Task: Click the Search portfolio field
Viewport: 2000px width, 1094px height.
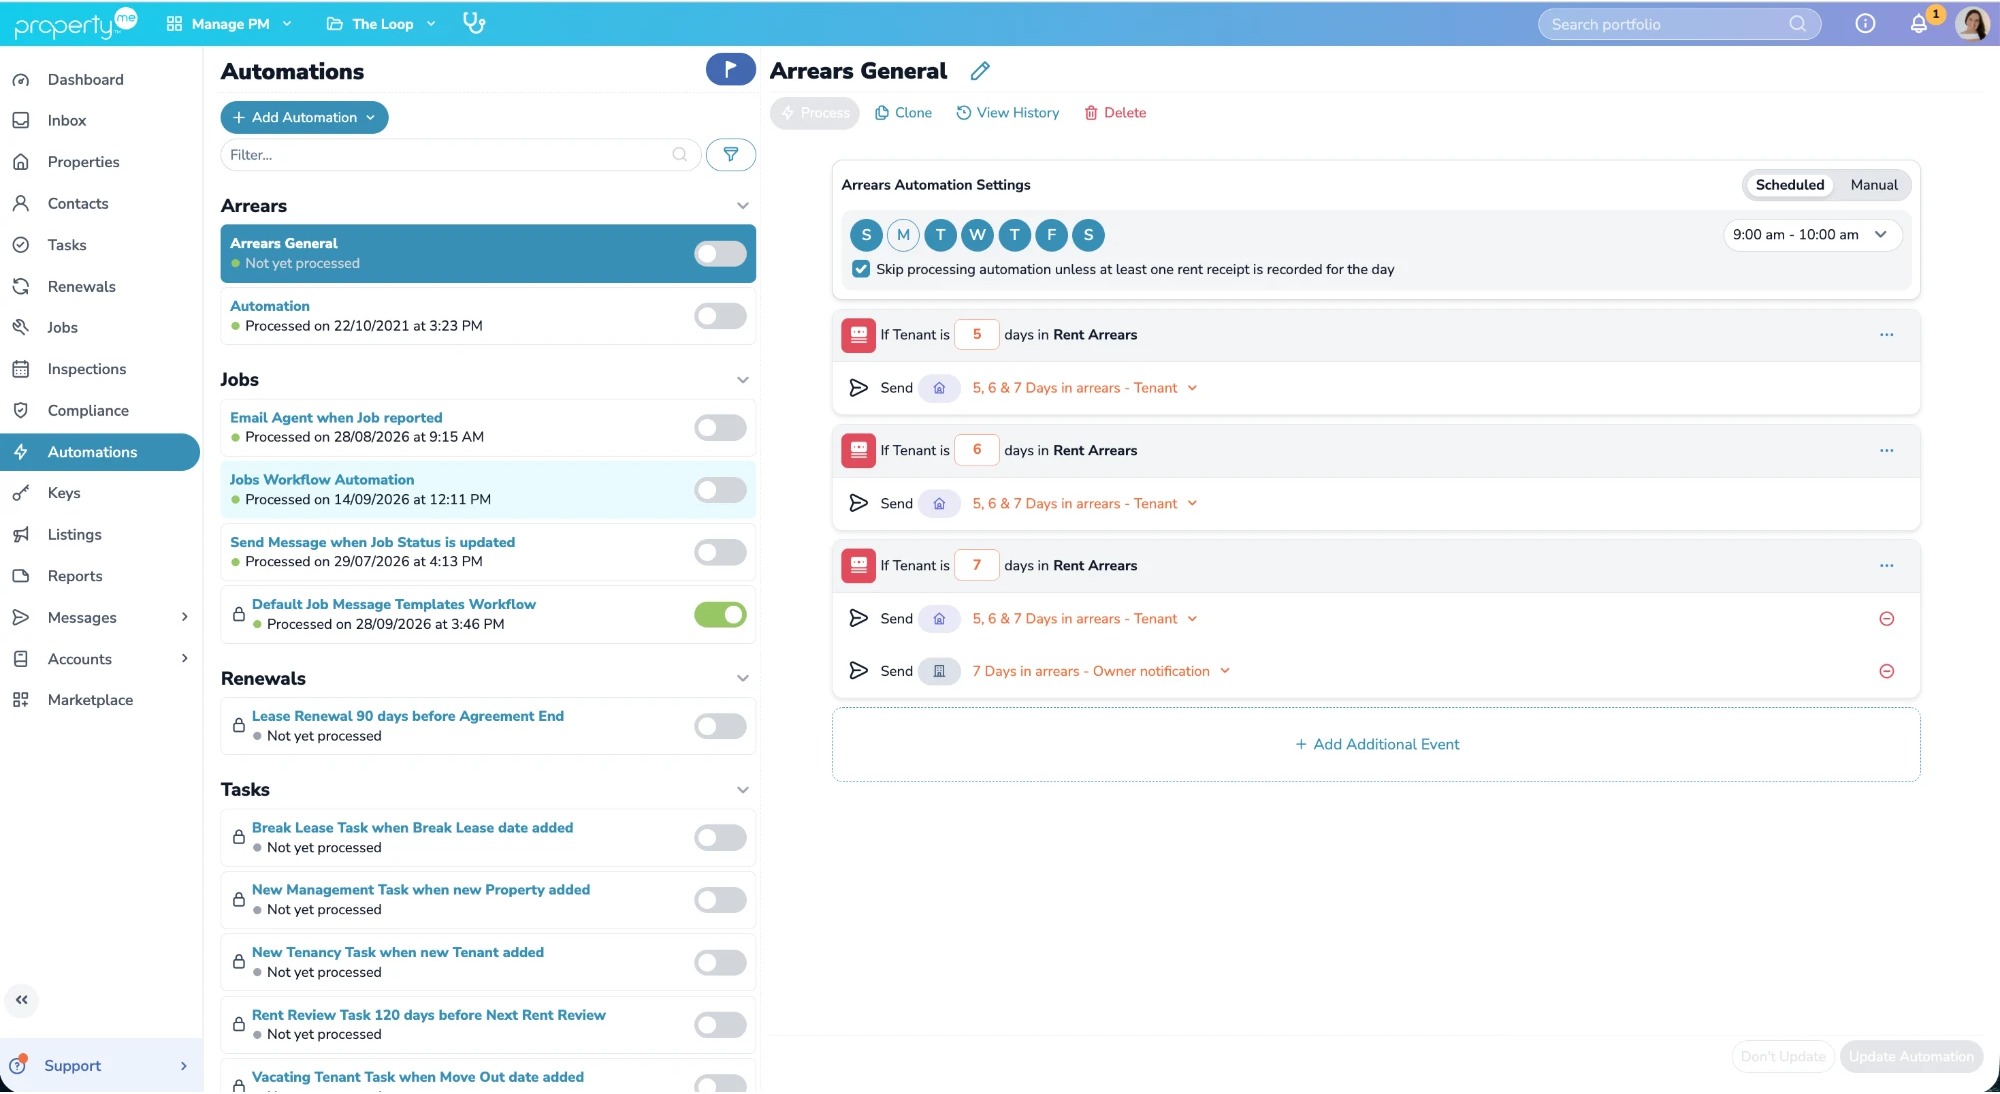Action: (x=1679, y=24)
